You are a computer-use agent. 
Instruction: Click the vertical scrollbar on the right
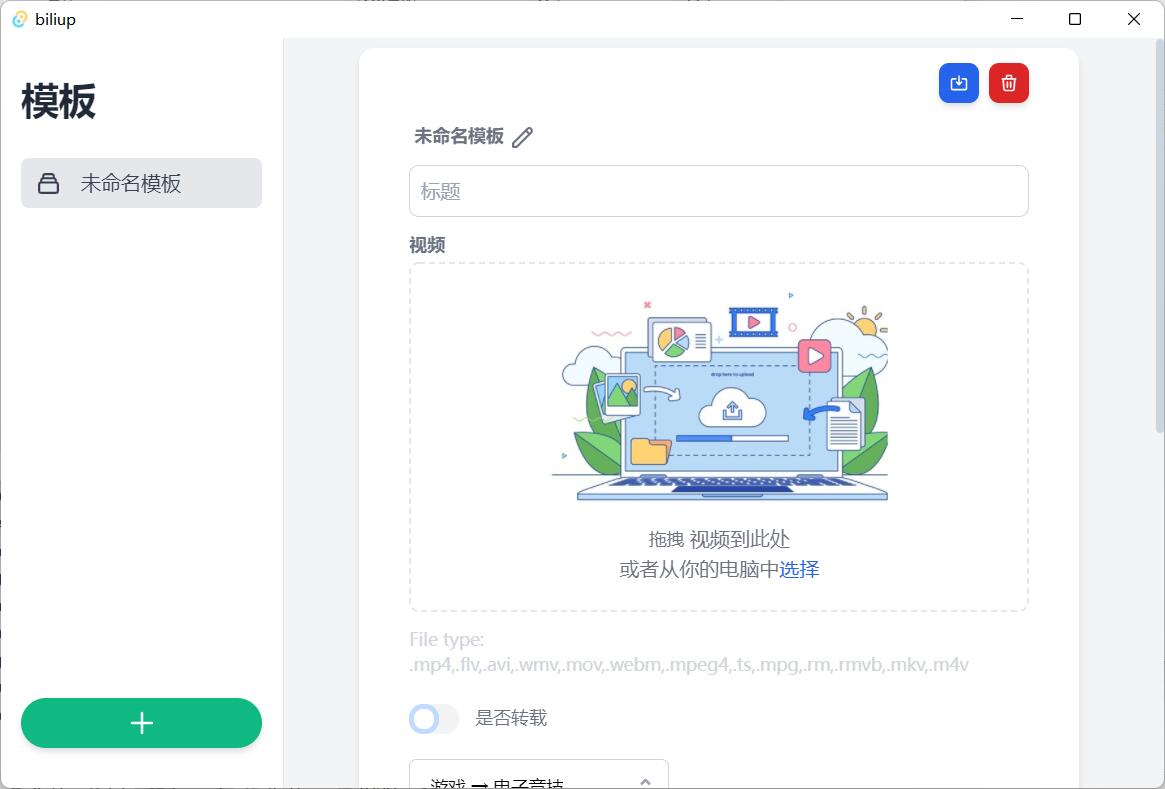click(x=1159, y=240)
